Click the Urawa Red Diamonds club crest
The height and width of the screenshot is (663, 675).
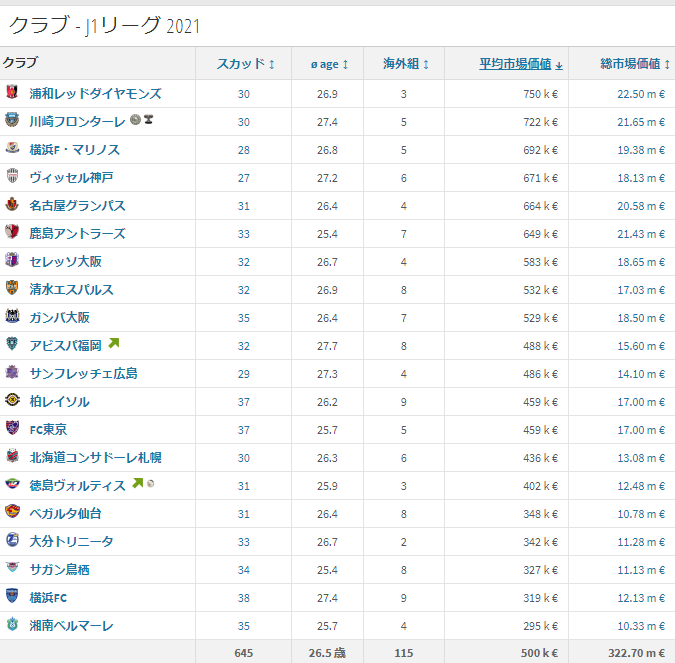(12, 94)
